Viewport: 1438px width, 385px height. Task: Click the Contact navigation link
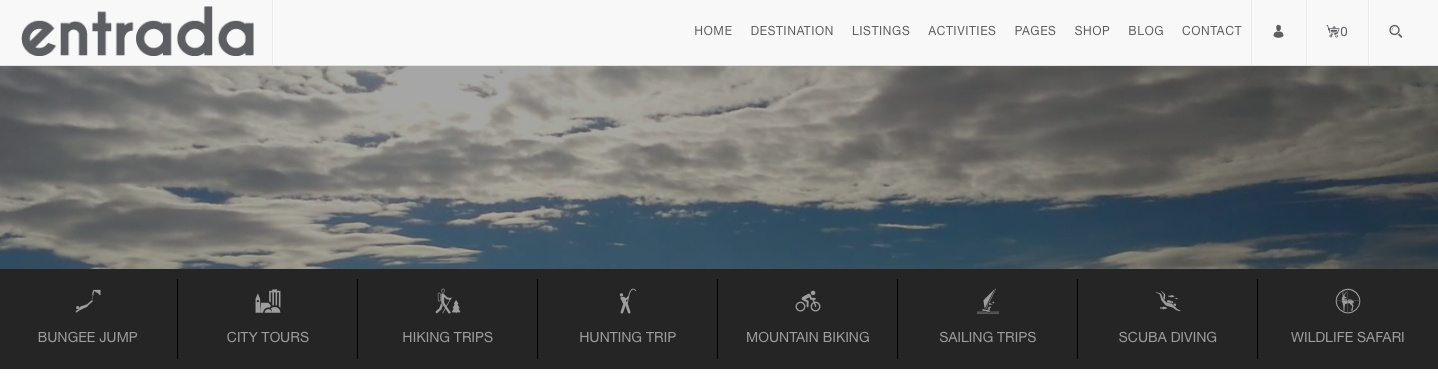pyautogui.click(x=1212, y=31)
